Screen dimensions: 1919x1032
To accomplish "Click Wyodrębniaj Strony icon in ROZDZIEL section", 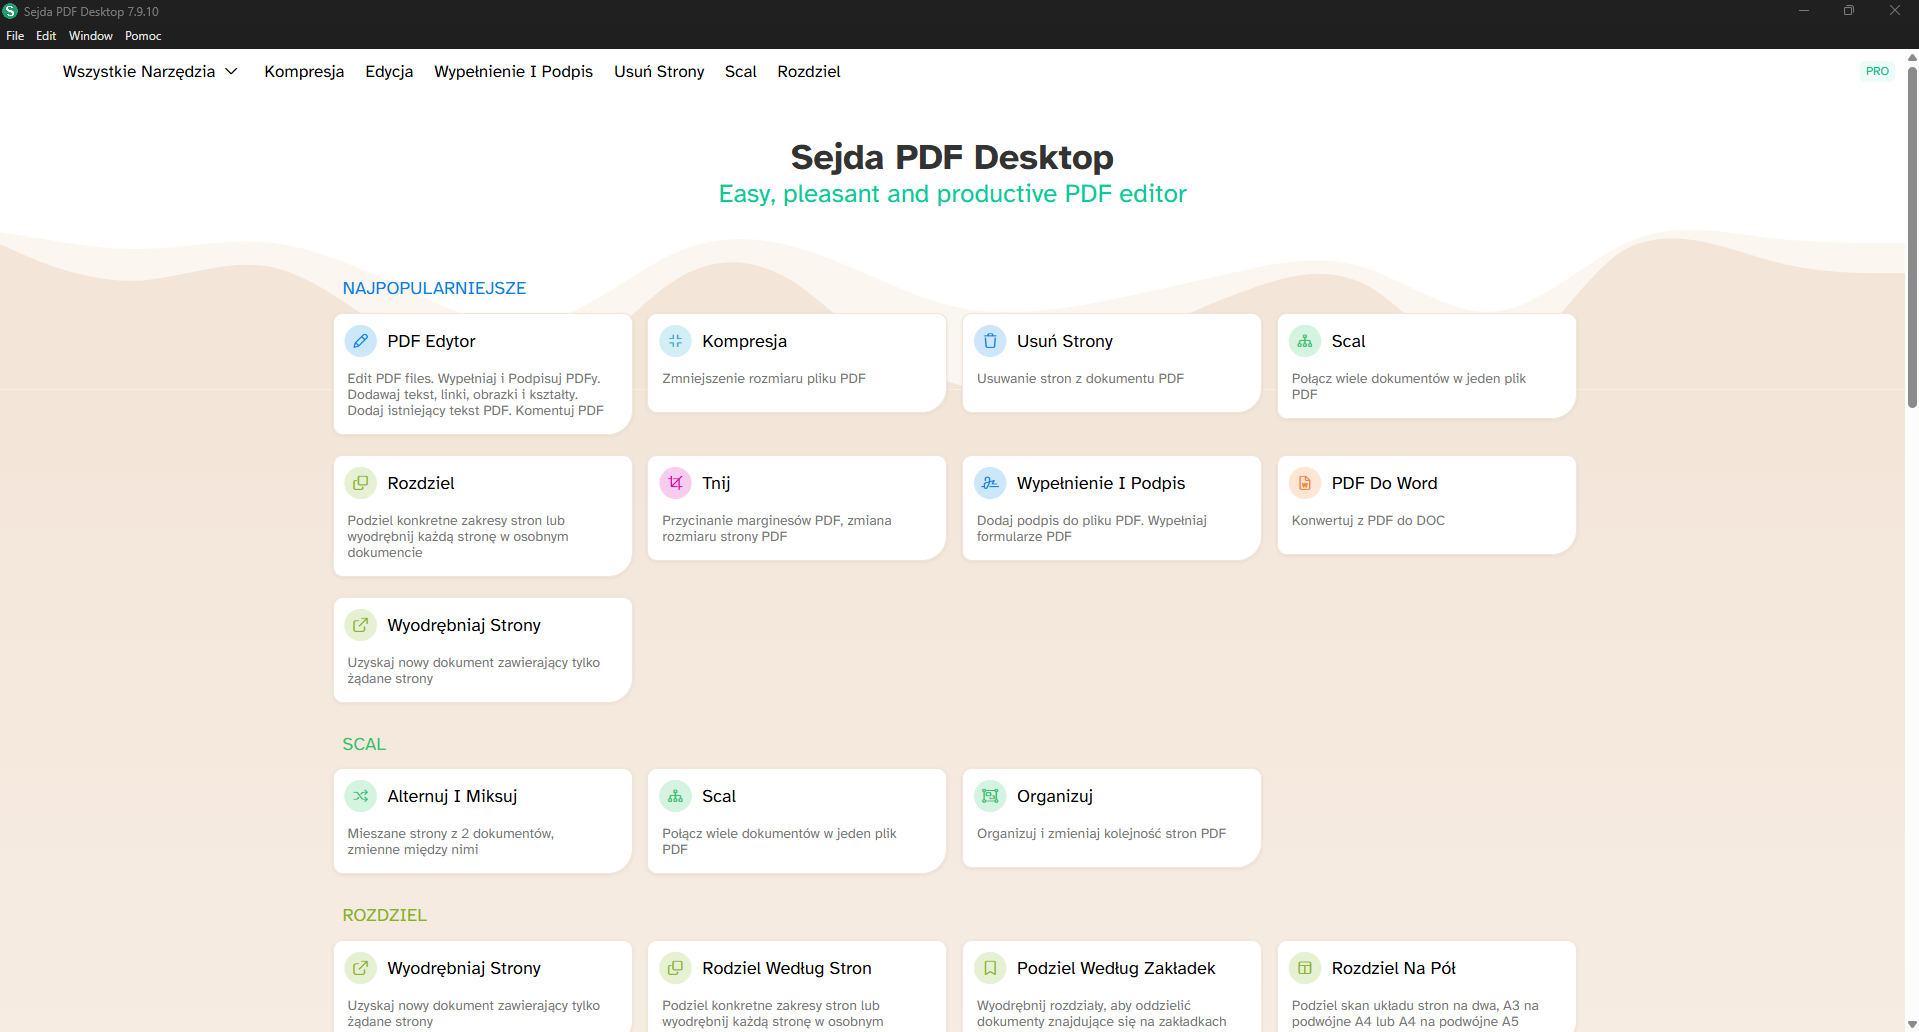I will (x=361, y=968).
